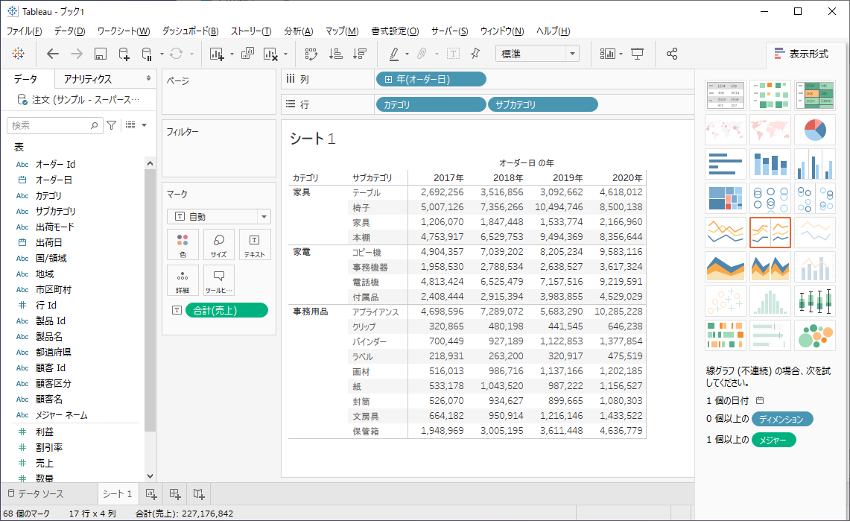Viewport: 850px width, 522px height.
Task: Select the box-and-whisker plot chart type
Action: [815, 301]
